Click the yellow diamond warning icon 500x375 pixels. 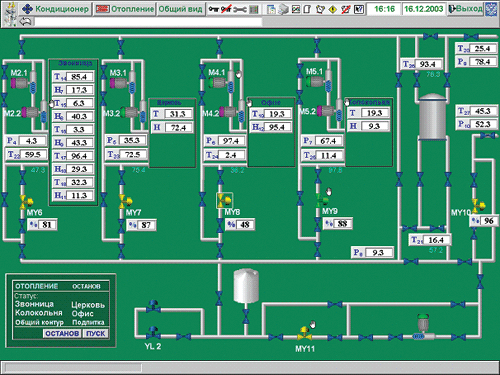point(333,10)
